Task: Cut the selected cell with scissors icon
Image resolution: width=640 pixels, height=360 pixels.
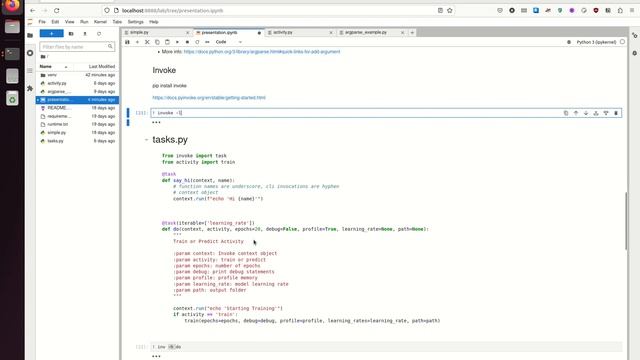Action: coord(147,42)
